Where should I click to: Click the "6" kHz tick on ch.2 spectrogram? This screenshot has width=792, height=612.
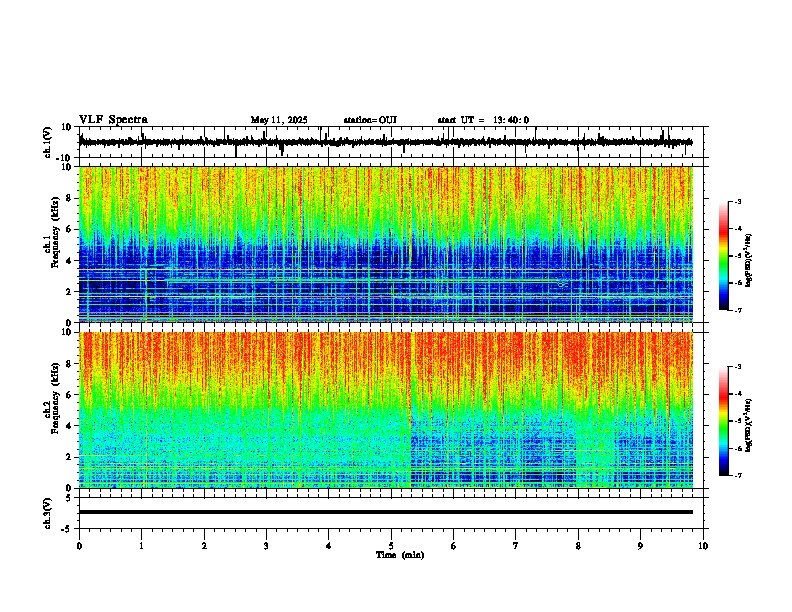pyautogui.click(x=69, y=395)
